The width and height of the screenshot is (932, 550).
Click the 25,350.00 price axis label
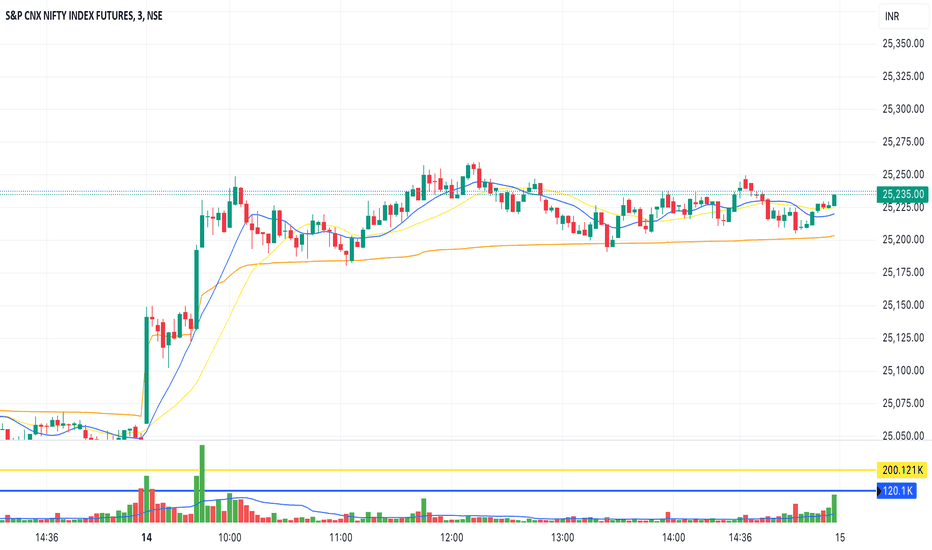[903, 43]
